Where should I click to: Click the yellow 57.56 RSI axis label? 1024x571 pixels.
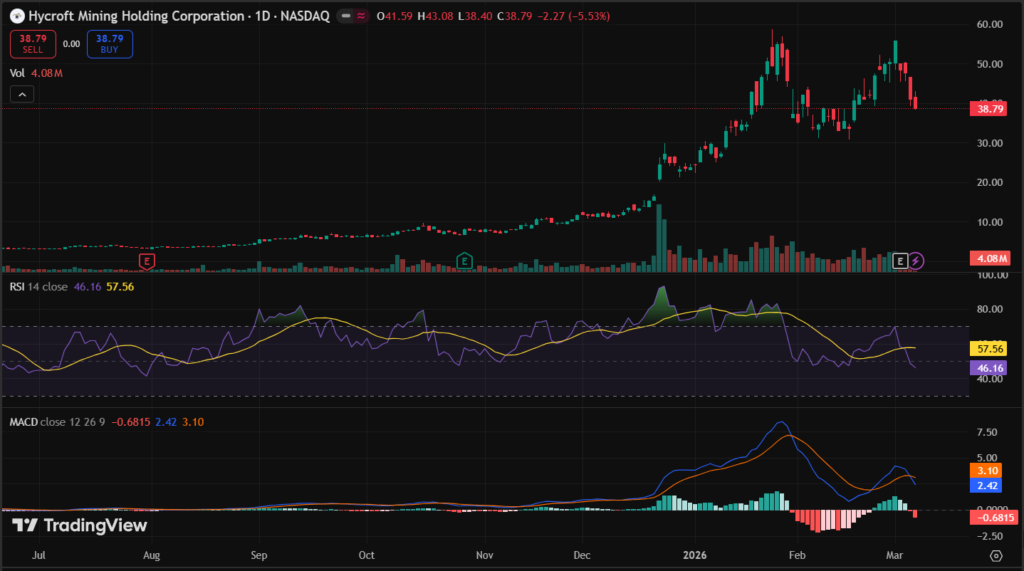coord(990,349)
